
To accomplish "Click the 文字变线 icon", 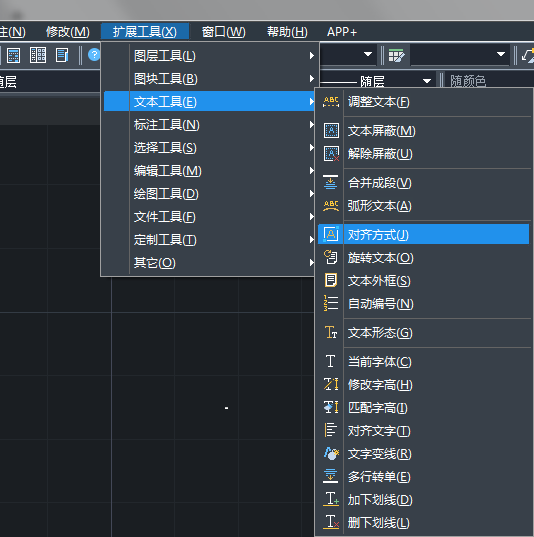I will point(331,453).
